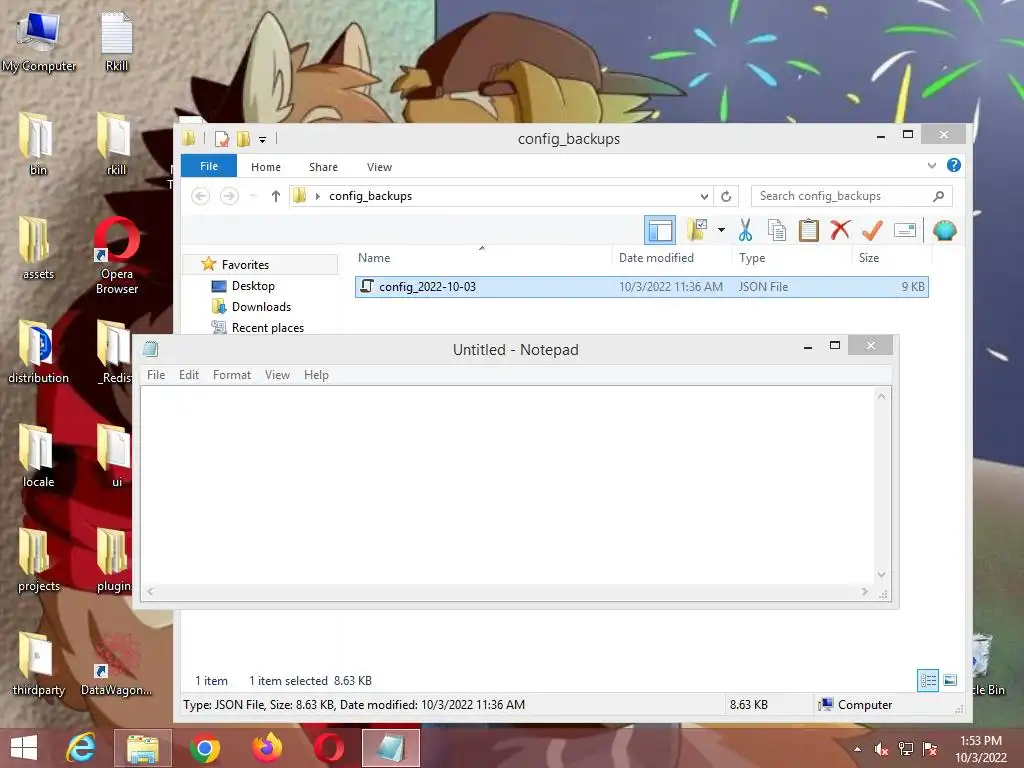The width and height of the screenshot is (1024, 768).
Task: Open the Opera Browser desktop shortcut
Action: click(117, 255)
